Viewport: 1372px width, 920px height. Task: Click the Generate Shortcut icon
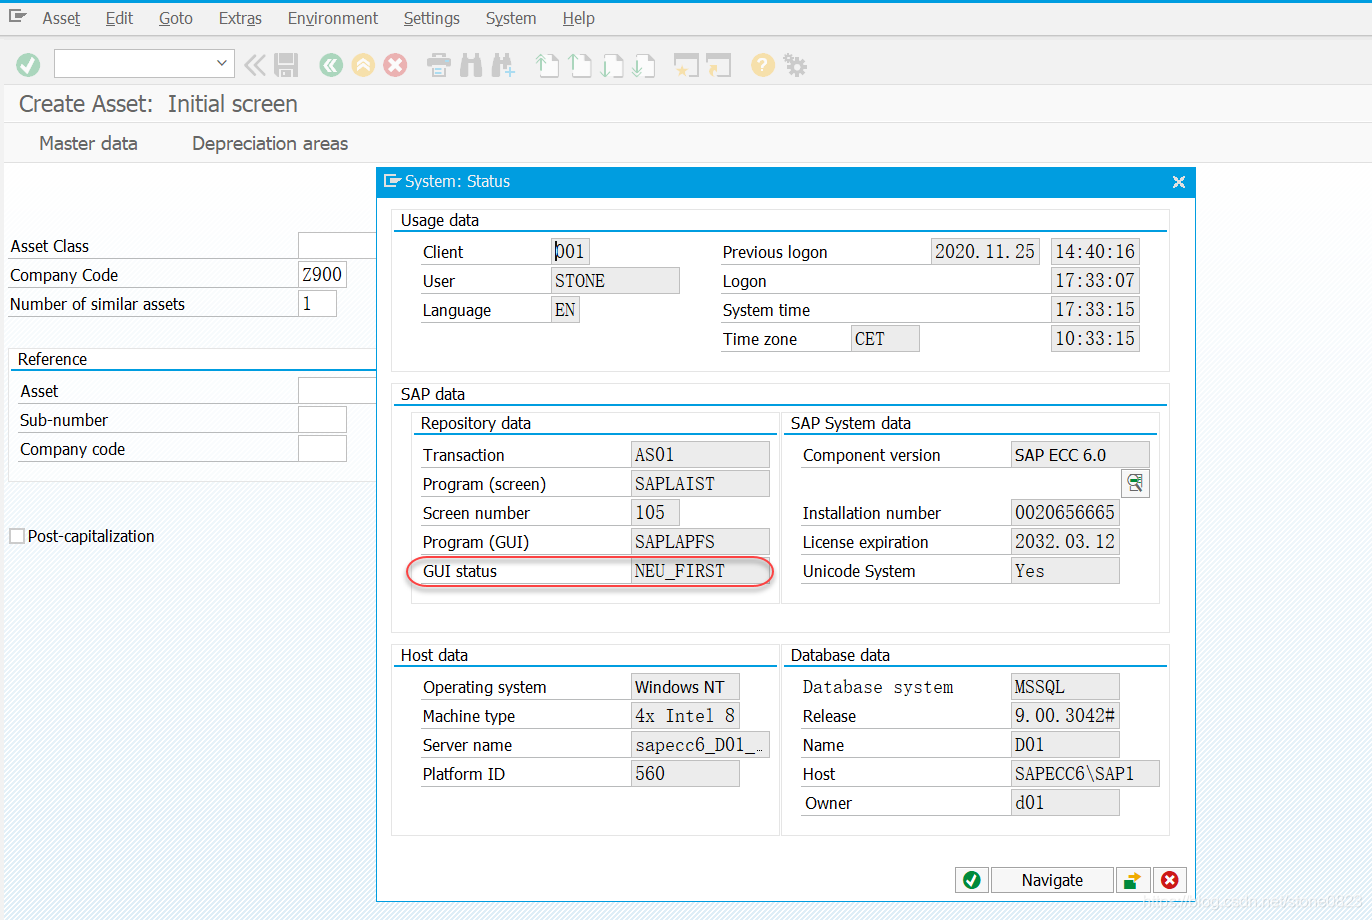pyautogui.click(x=720, y=64)
